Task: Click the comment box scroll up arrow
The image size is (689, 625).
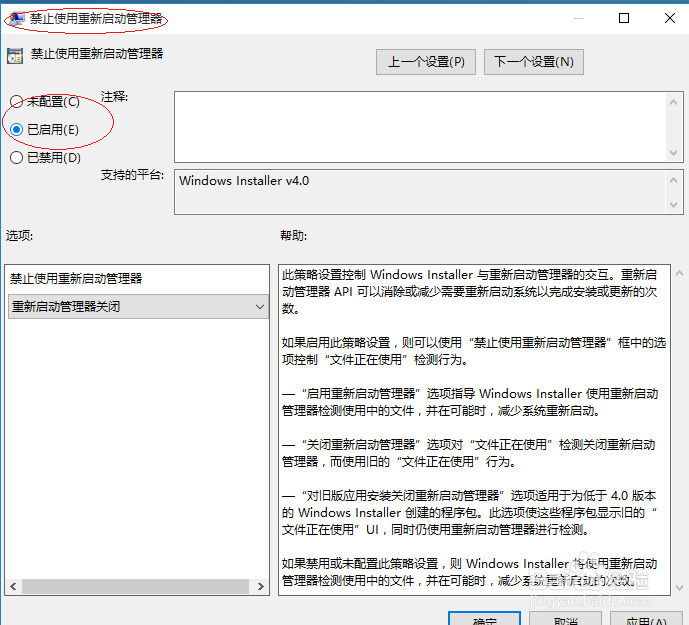Action: click(673, 102)
